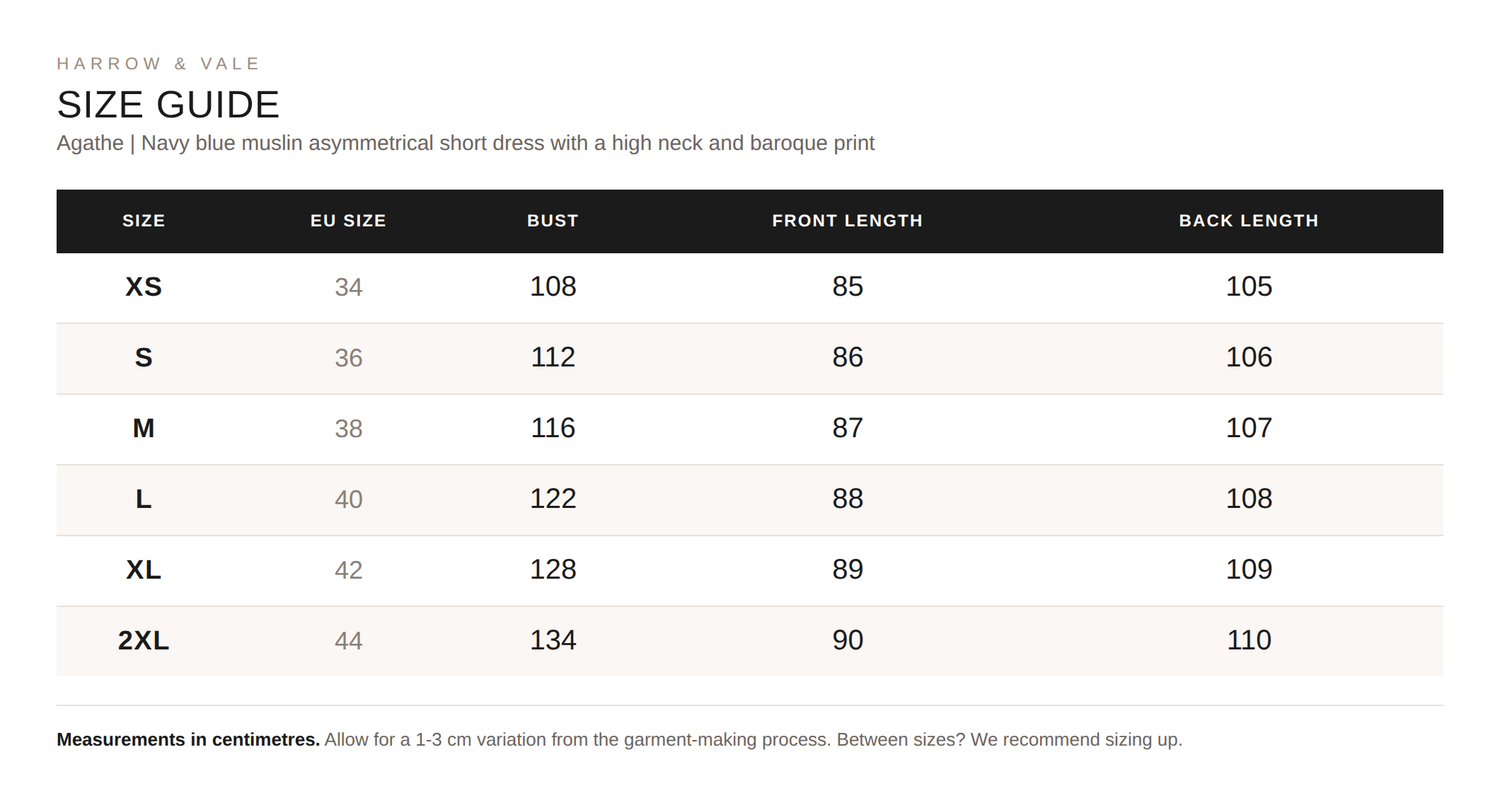
Task: Click the EU SIZE column header
Action: pos(348,221)
